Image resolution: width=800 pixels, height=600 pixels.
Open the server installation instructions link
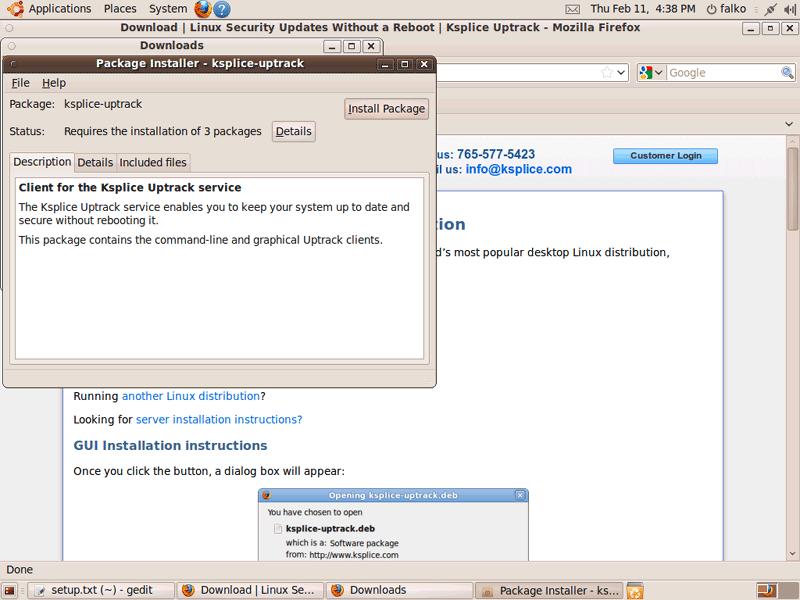pos(218,420)
